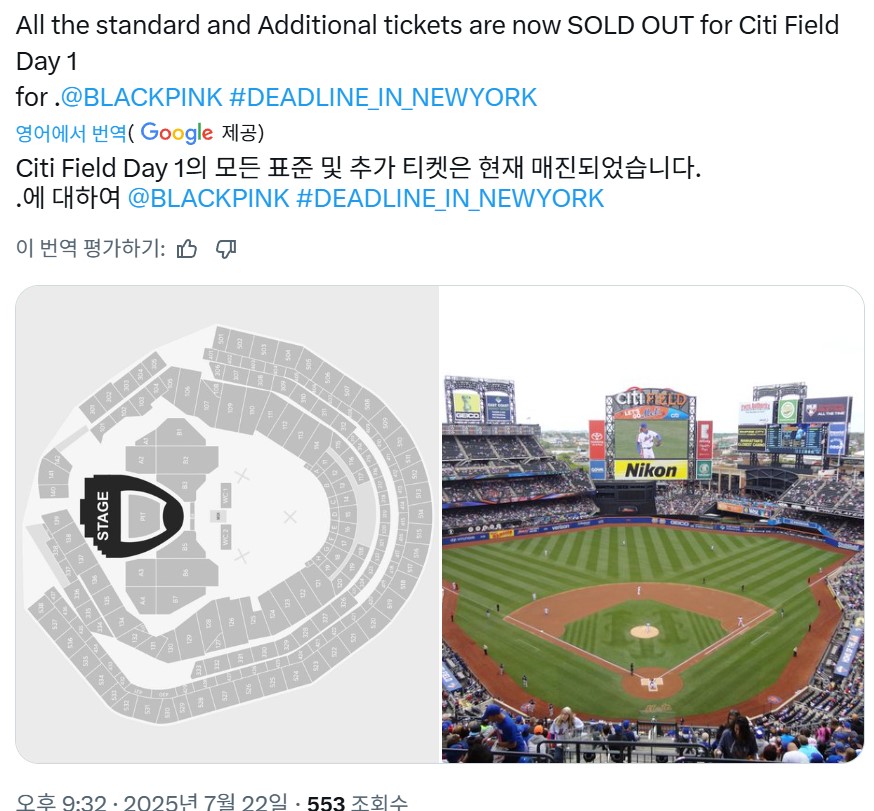
Task: Open the @BLACKPINK mention in original tweet
Action: point(142,97)
